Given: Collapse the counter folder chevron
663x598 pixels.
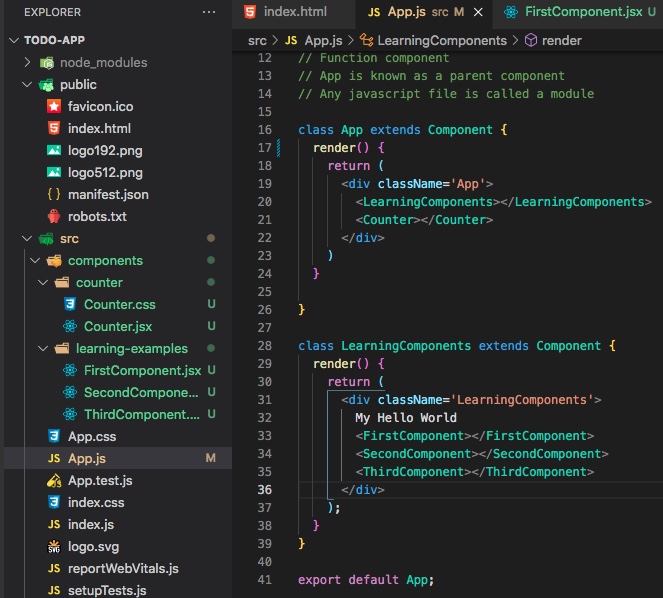Looking at the screenshot, I should 43,283.
